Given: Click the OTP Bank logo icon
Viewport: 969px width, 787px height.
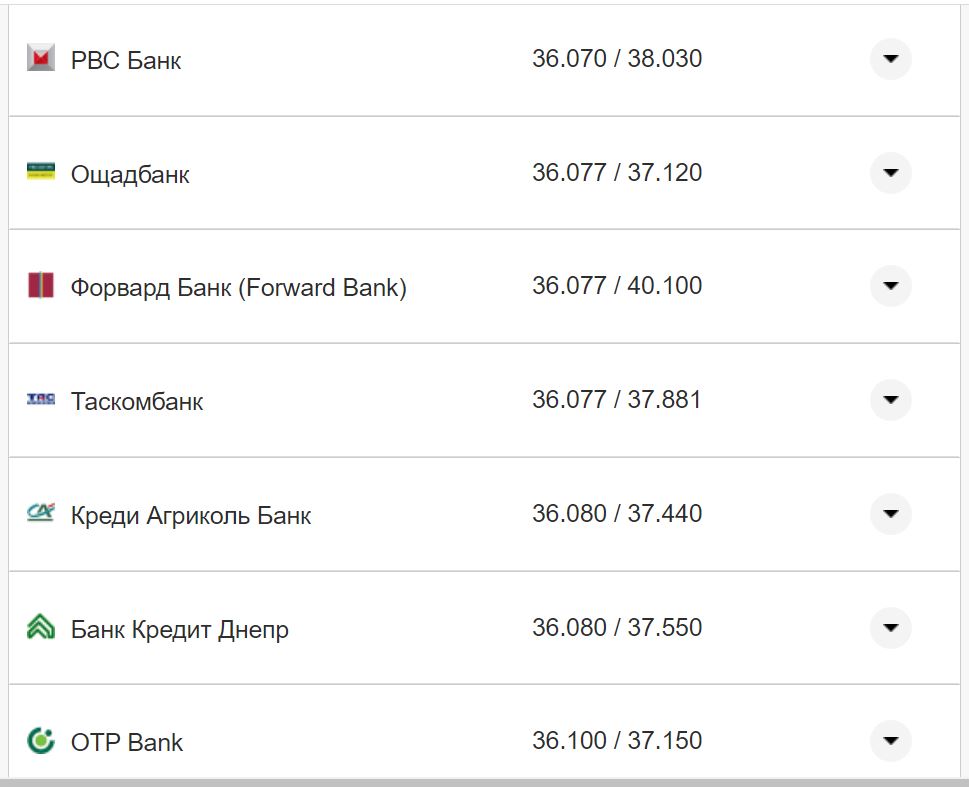Looking at the screenshot, I should pos(40,742).
